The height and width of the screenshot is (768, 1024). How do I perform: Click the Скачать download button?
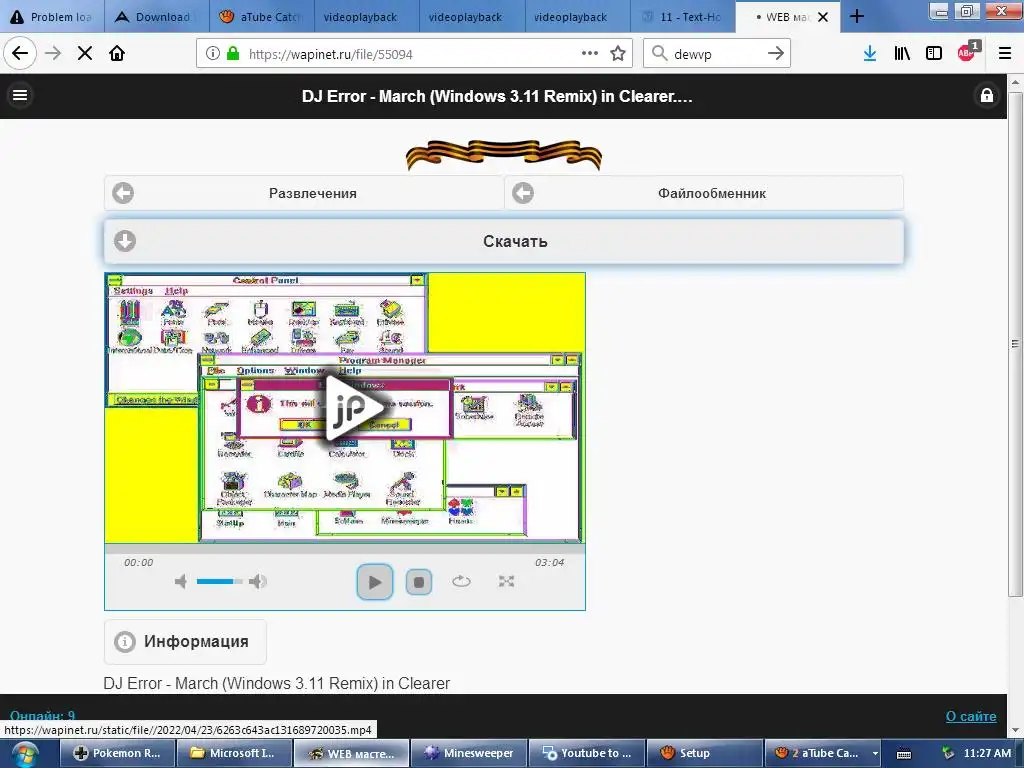pyautogui.click(x=504, y=241)
